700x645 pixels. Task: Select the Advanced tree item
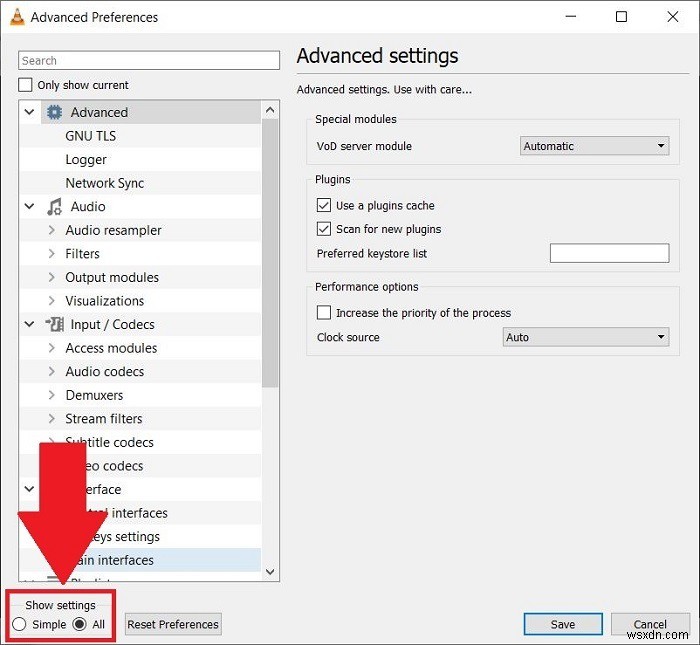pos(99,112)
